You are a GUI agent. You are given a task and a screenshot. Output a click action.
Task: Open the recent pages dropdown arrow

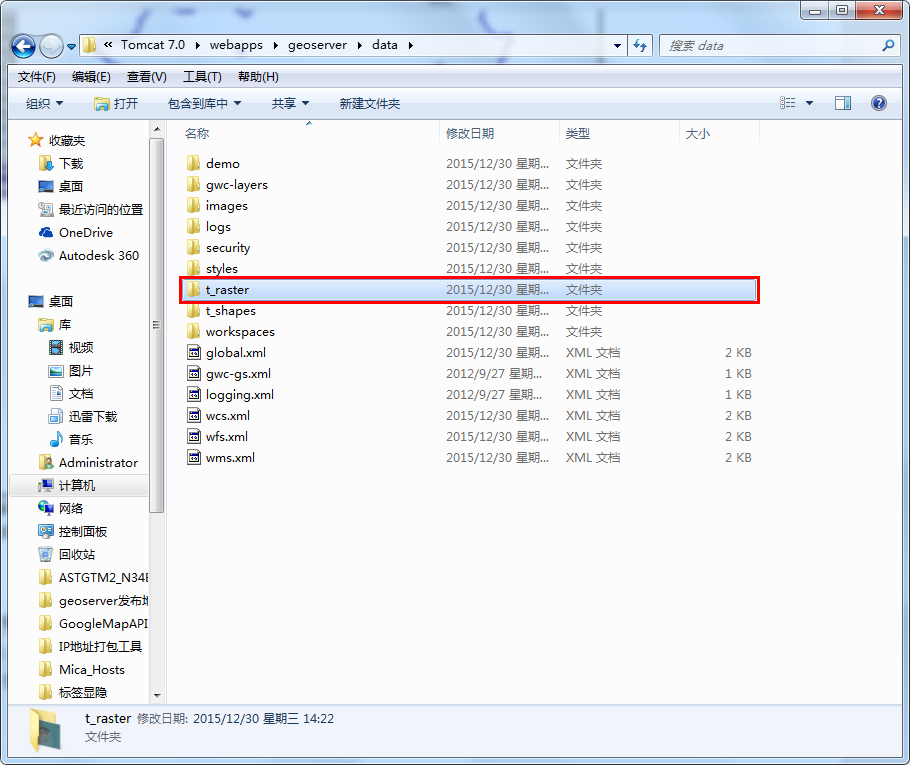click(x=71, y=46)
